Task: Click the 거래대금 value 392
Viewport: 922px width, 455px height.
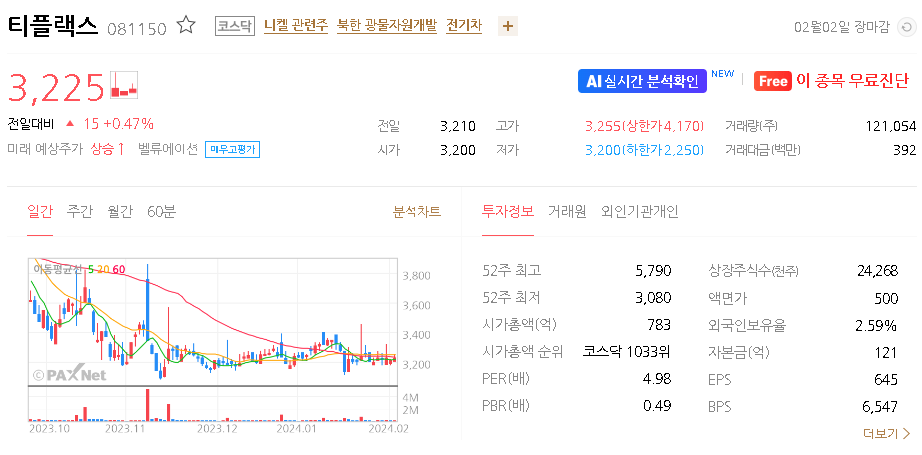Action: 904,150
